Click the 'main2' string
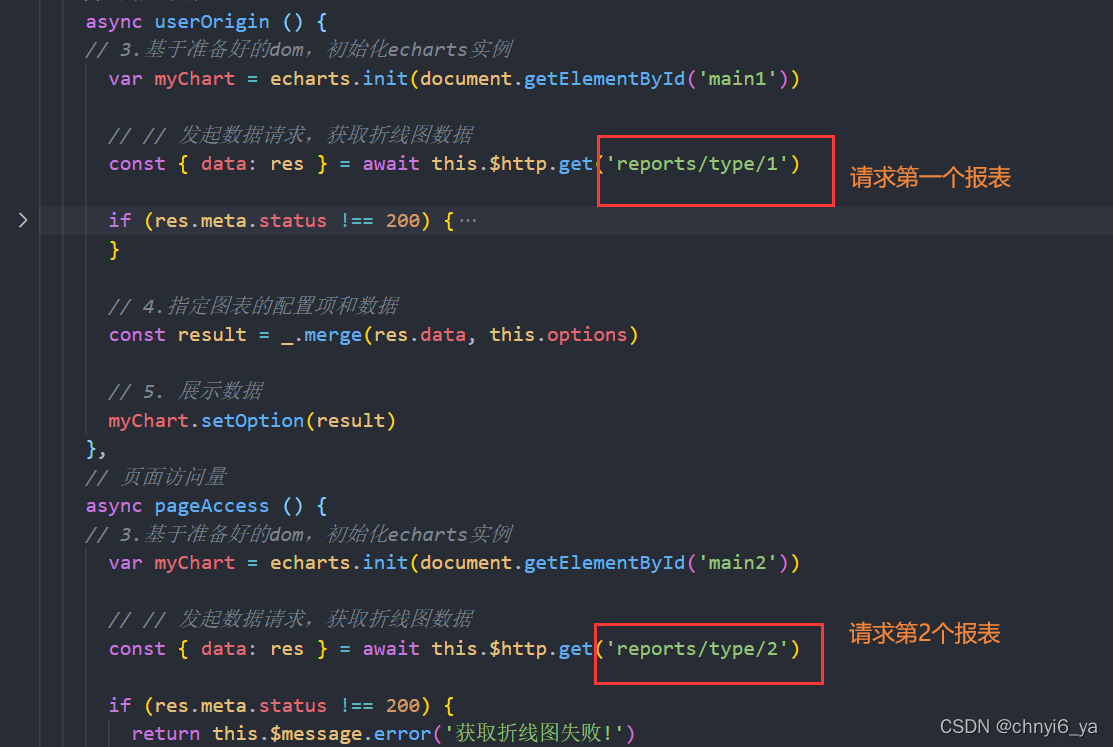This screenshot has width=1113, height=747. tap(738, 563)
